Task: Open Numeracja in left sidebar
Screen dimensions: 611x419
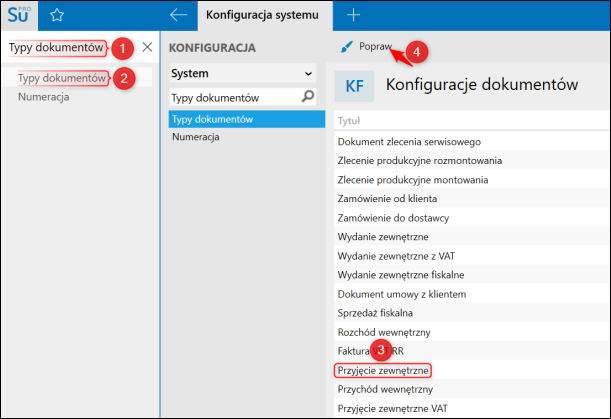Action: pos(43,97)
